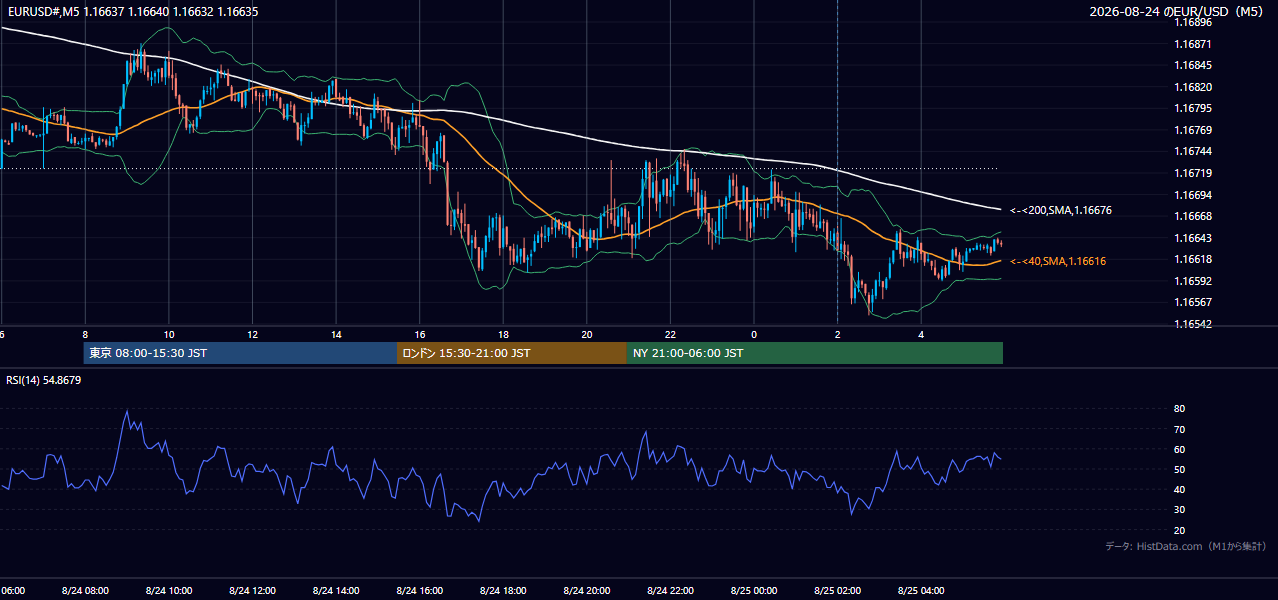Click price axis value 1.16643
The image size is (1278, 600).
[1195, 238]
